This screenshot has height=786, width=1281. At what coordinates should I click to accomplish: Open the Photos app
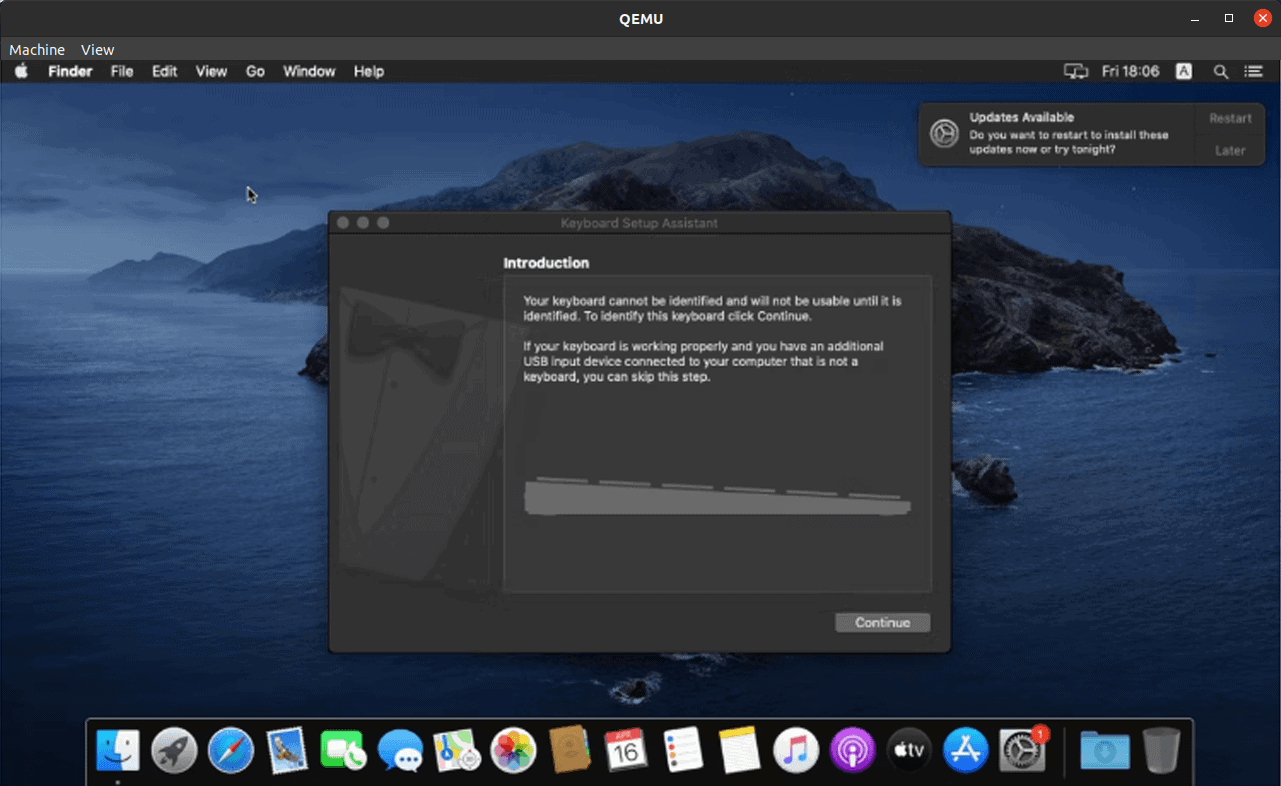click(x=513, y=750)
